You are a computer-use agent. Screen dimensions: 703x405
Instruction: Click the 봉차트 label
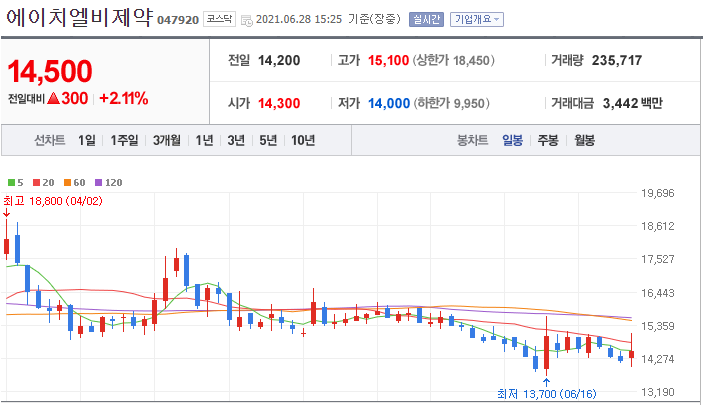pyautogui.click(x=472, y=140)
